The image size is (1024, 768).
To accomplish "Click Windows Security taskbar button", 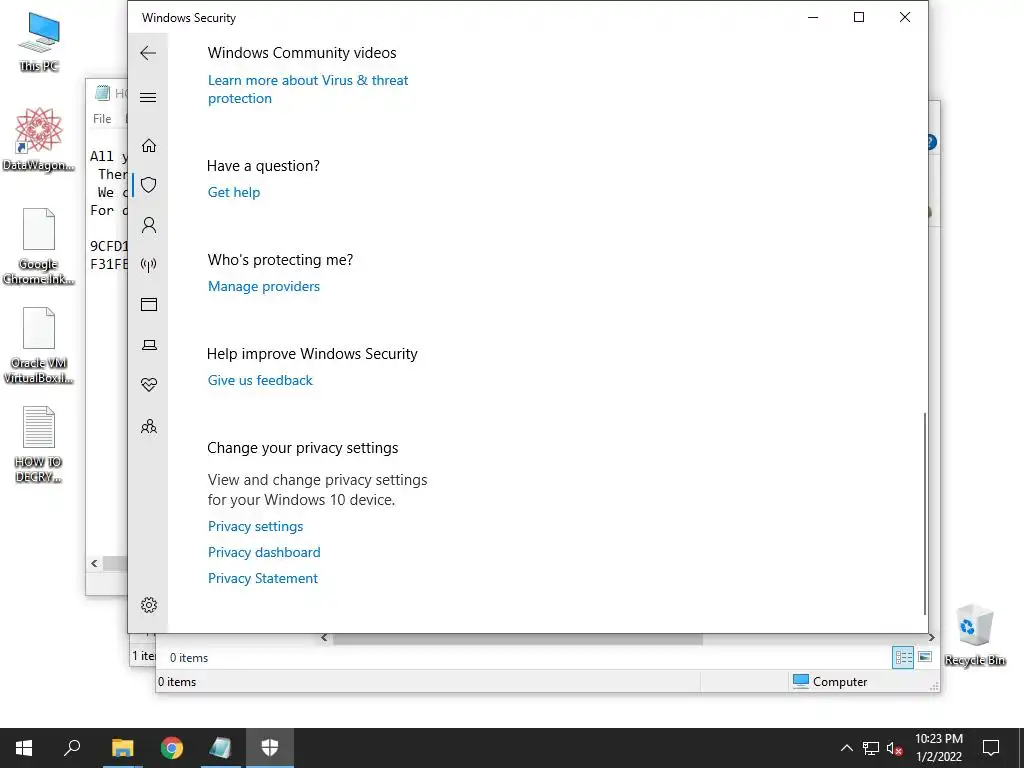I will click(270, 748).
